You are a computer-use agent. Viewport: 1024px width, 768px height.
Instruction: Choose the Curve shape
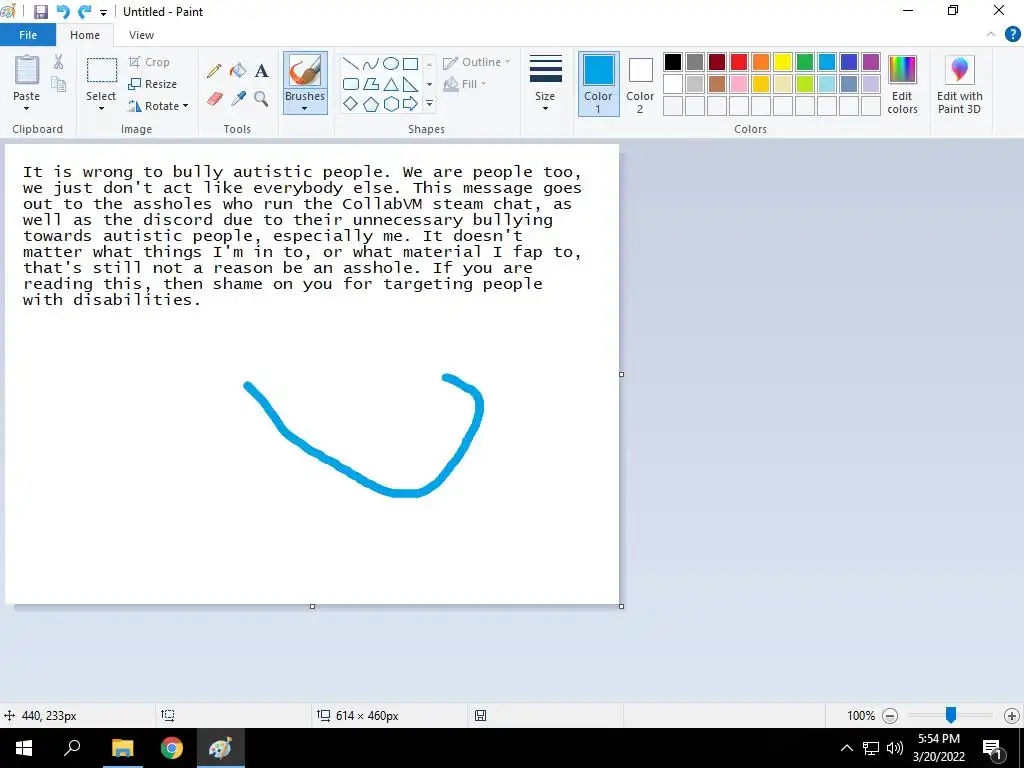[x=370, y=63]
